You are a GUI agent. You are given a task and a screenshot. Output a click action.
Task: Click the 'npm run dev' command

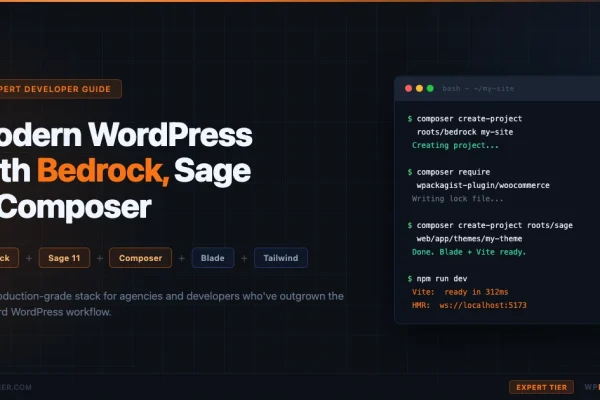click(x=437, y=279)
